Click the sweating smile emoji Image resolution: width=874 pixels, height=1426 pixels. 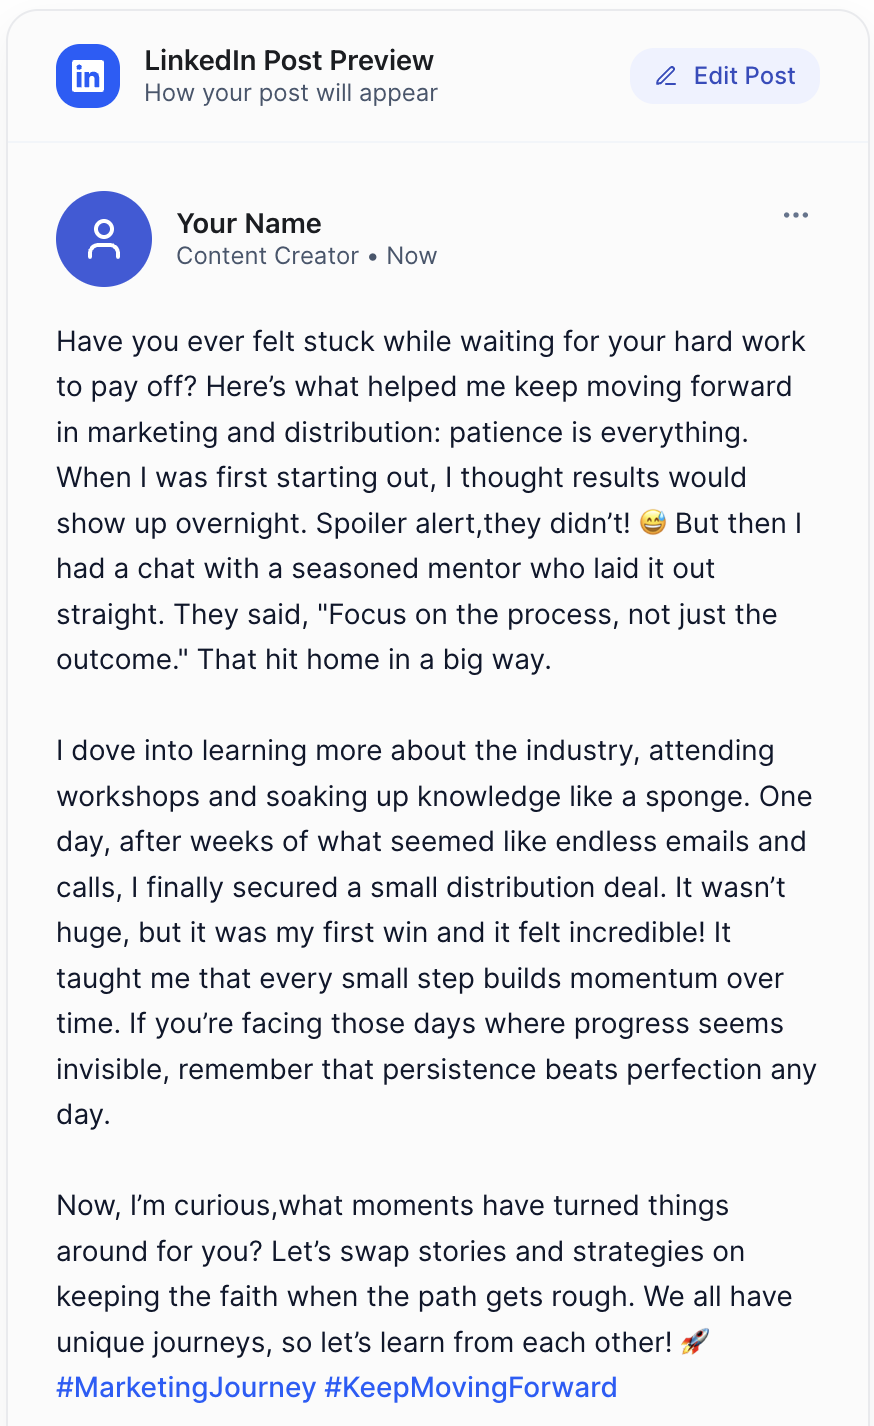point(653,523)
